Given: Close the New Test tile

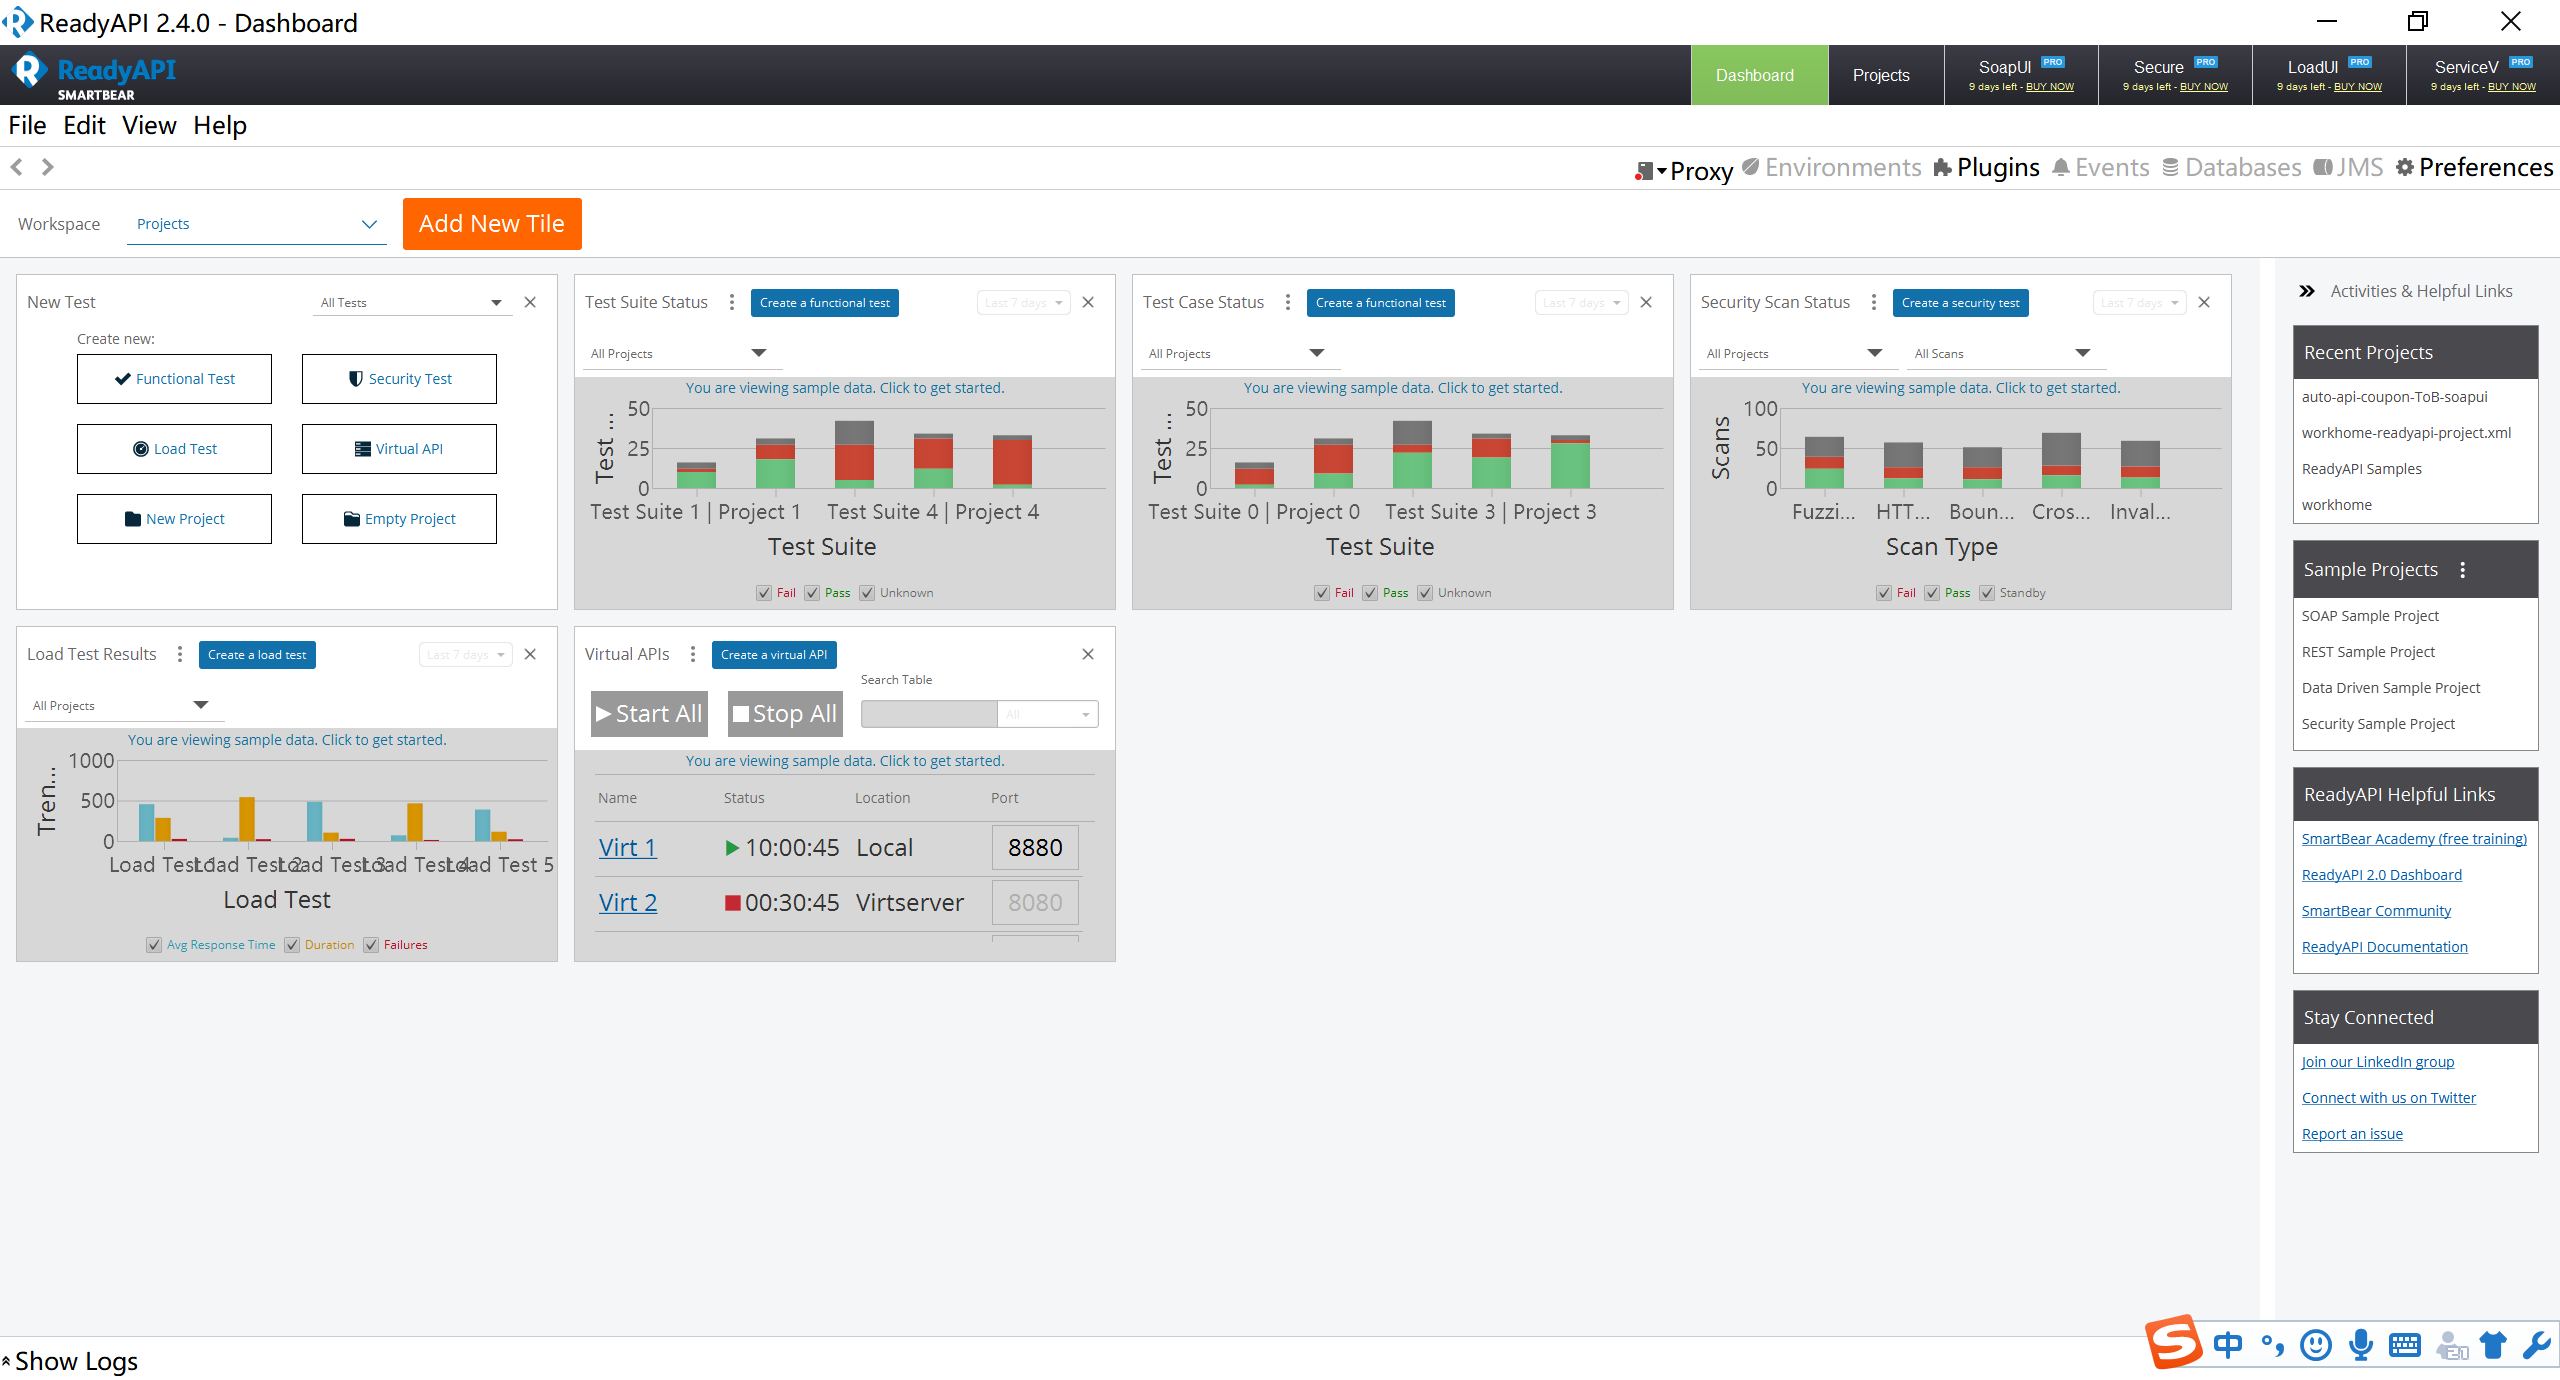Looking at the screenshot, I should (531, 302).
